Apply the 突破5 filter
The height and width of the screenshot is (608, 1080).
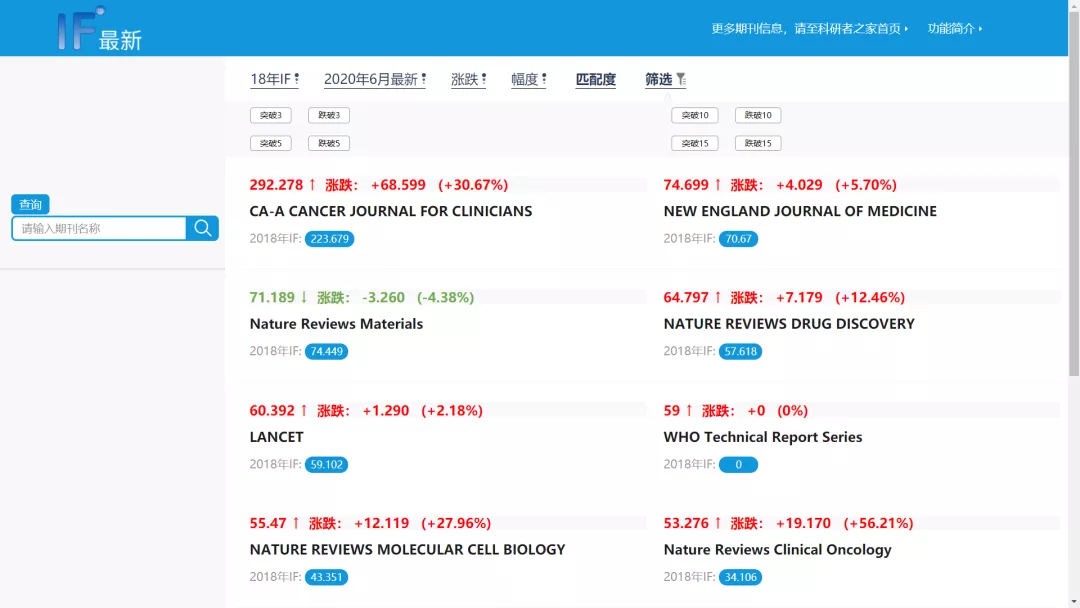(x=271, y=143)
